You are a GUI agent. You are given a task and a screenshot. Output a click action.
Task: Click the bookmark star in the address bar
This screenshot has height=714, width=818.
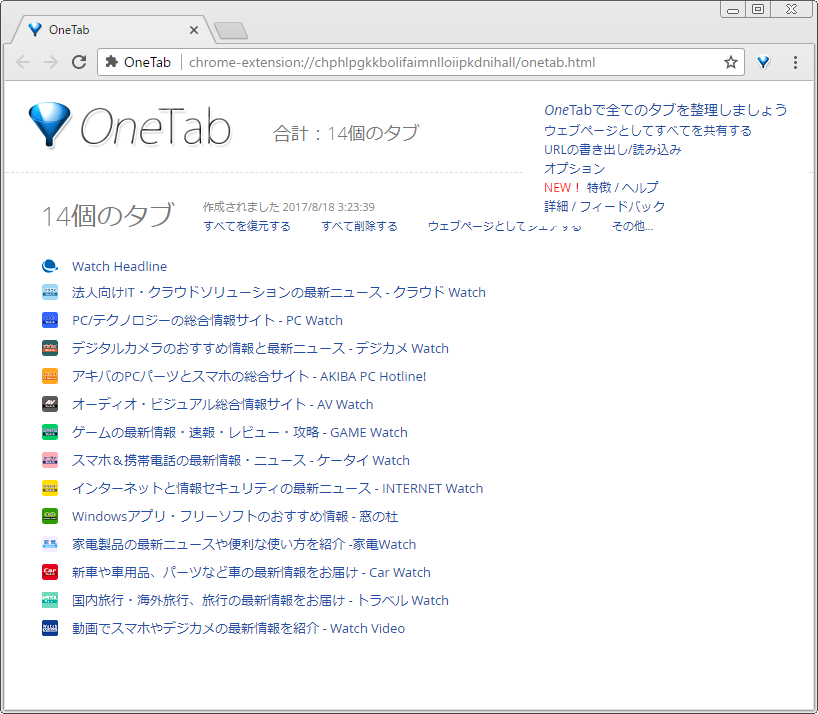[x=730, y=61]
